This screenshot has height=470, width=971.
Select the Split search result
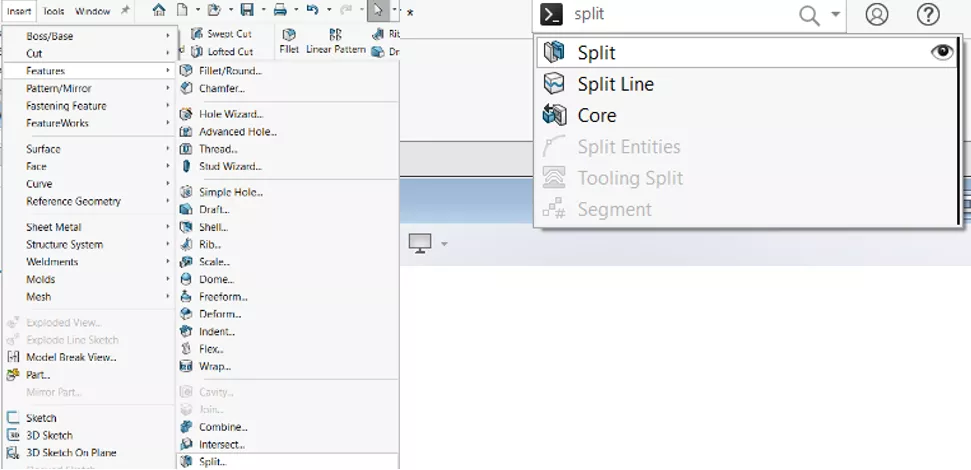pos(746,53)
